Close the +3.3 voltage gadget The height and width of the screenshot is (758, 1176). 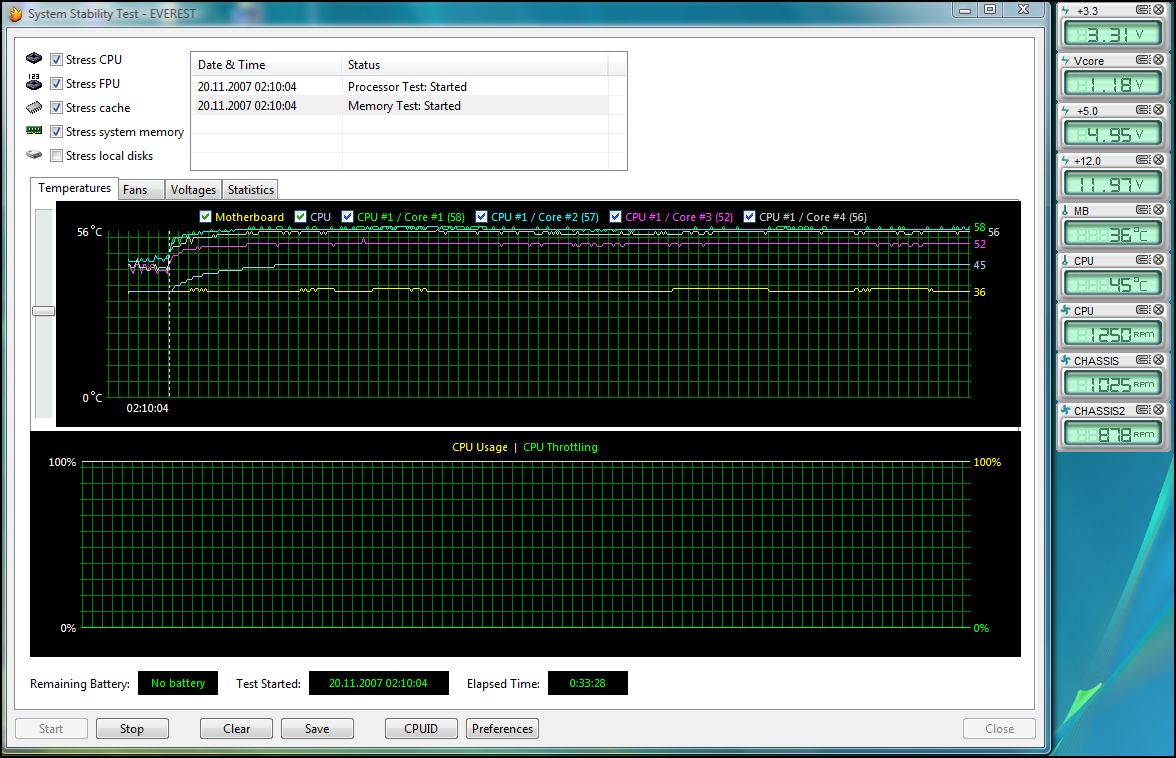(1158, 10)
